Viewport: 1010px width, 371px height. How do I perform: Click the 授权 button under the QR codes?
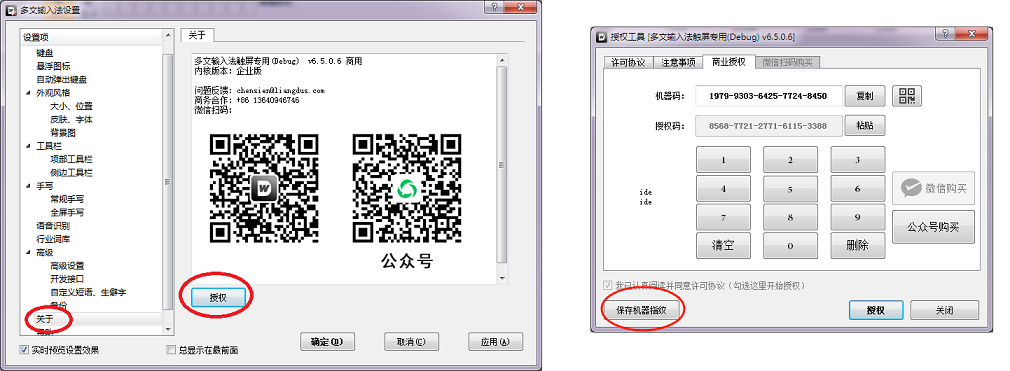pyautogui.click(x=218, y=298)
